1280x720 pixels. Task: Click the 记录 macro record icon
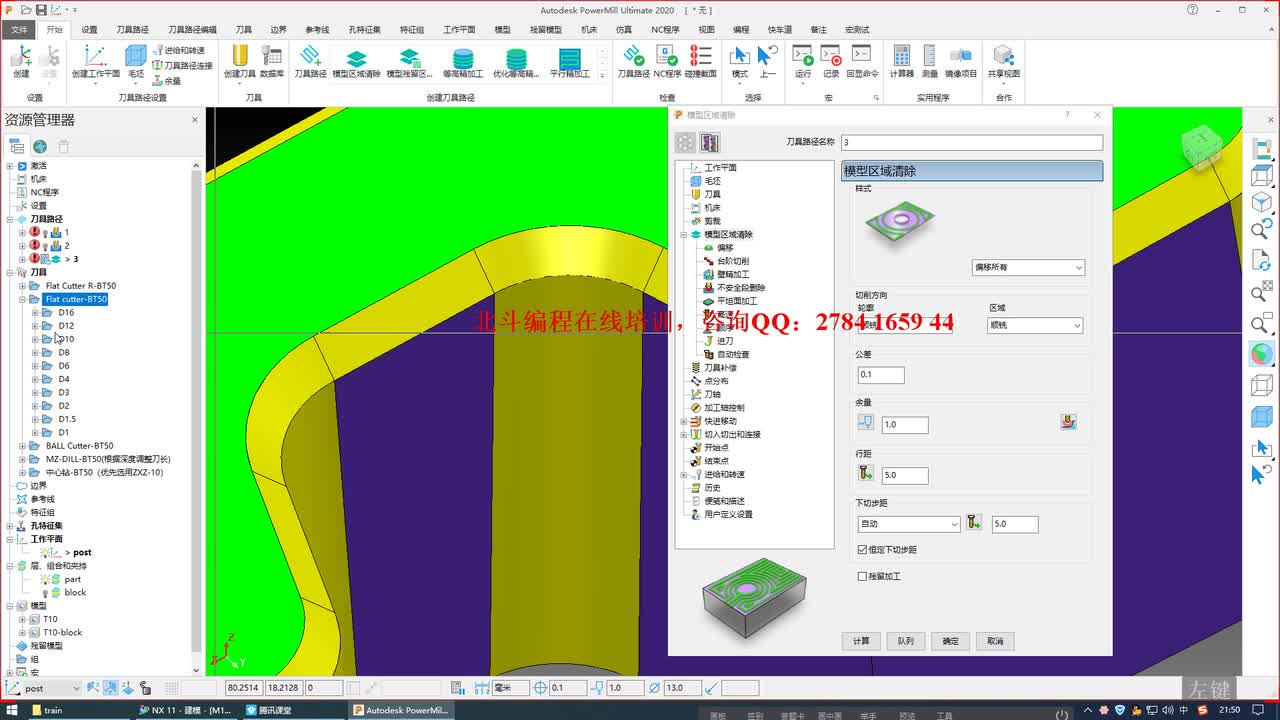pyautogui.click(x=831, y=55)
